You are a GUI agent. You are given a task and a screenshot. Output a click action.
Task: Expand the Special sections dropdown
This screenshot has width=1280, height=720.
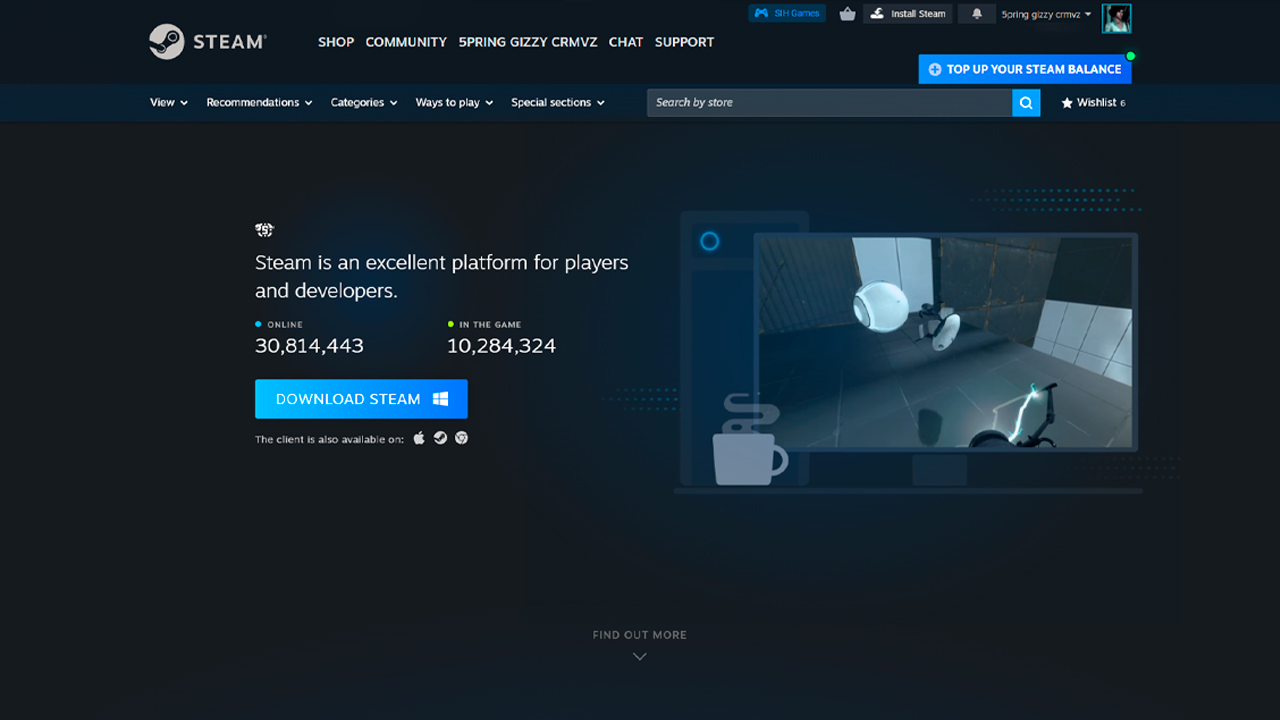[x=557, y=102]
